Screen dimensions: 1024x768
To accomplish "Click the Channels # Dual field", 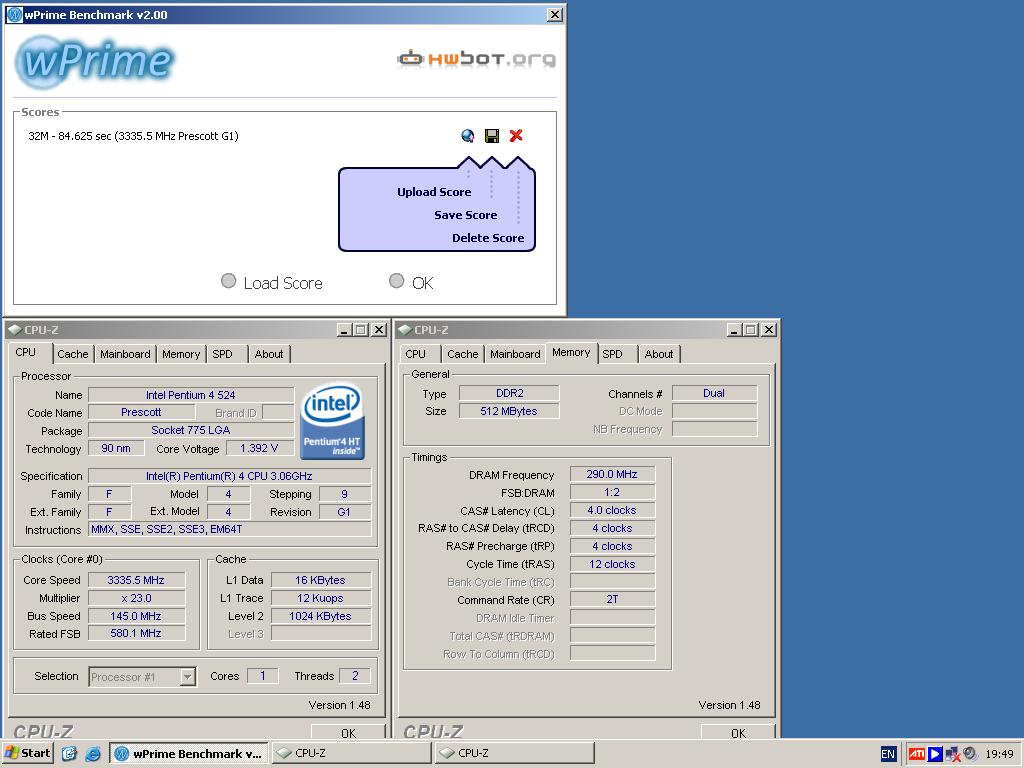I will (714, 393).
